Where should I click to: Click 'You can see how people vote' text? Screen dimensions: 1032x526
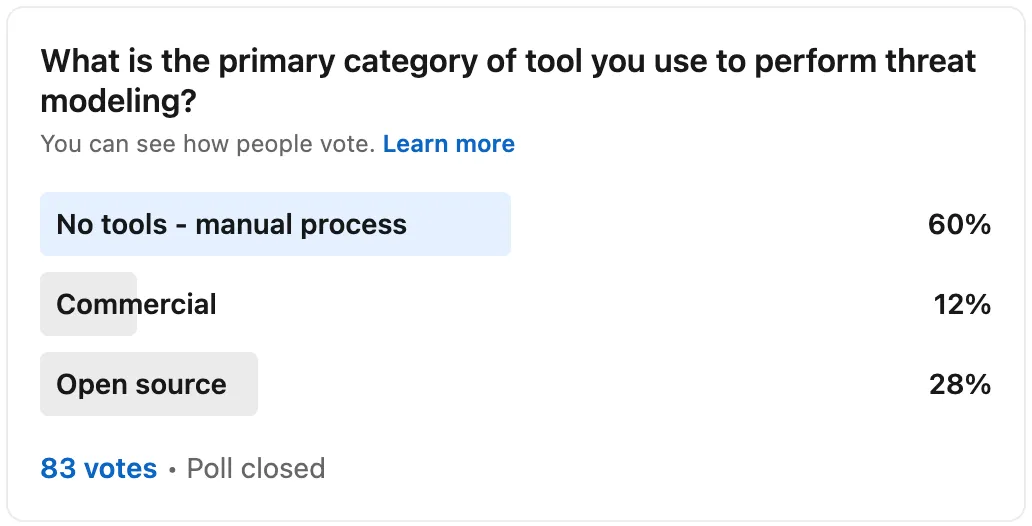208,144
